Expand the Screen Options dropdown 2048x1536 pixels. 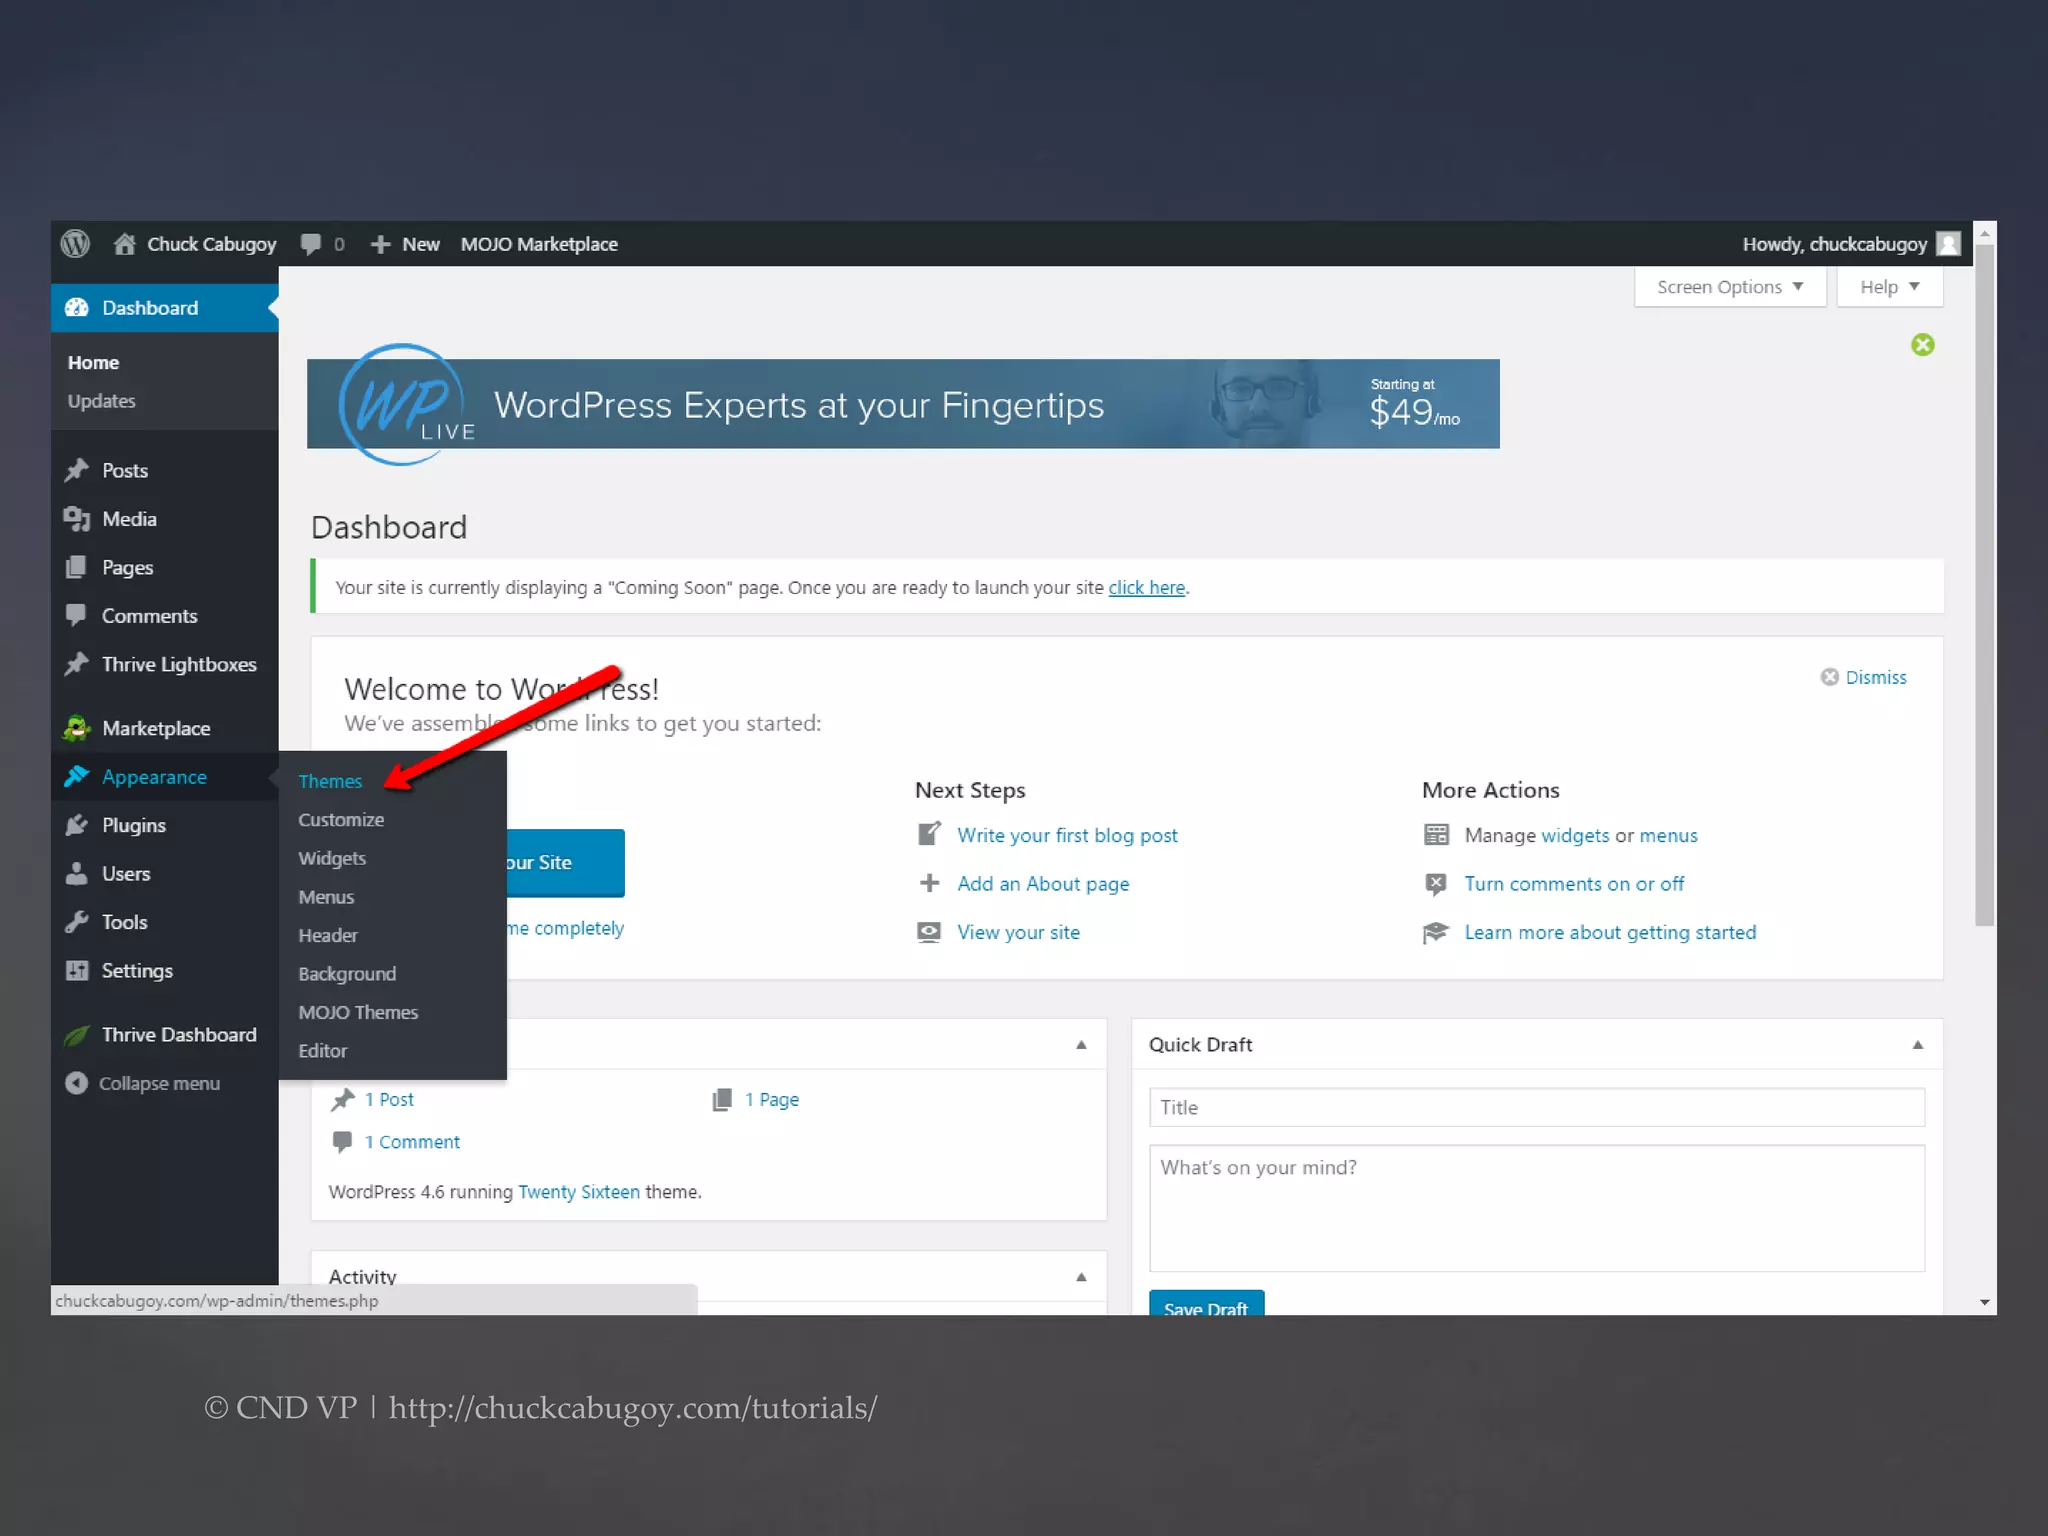click(x=1730, y=287)
